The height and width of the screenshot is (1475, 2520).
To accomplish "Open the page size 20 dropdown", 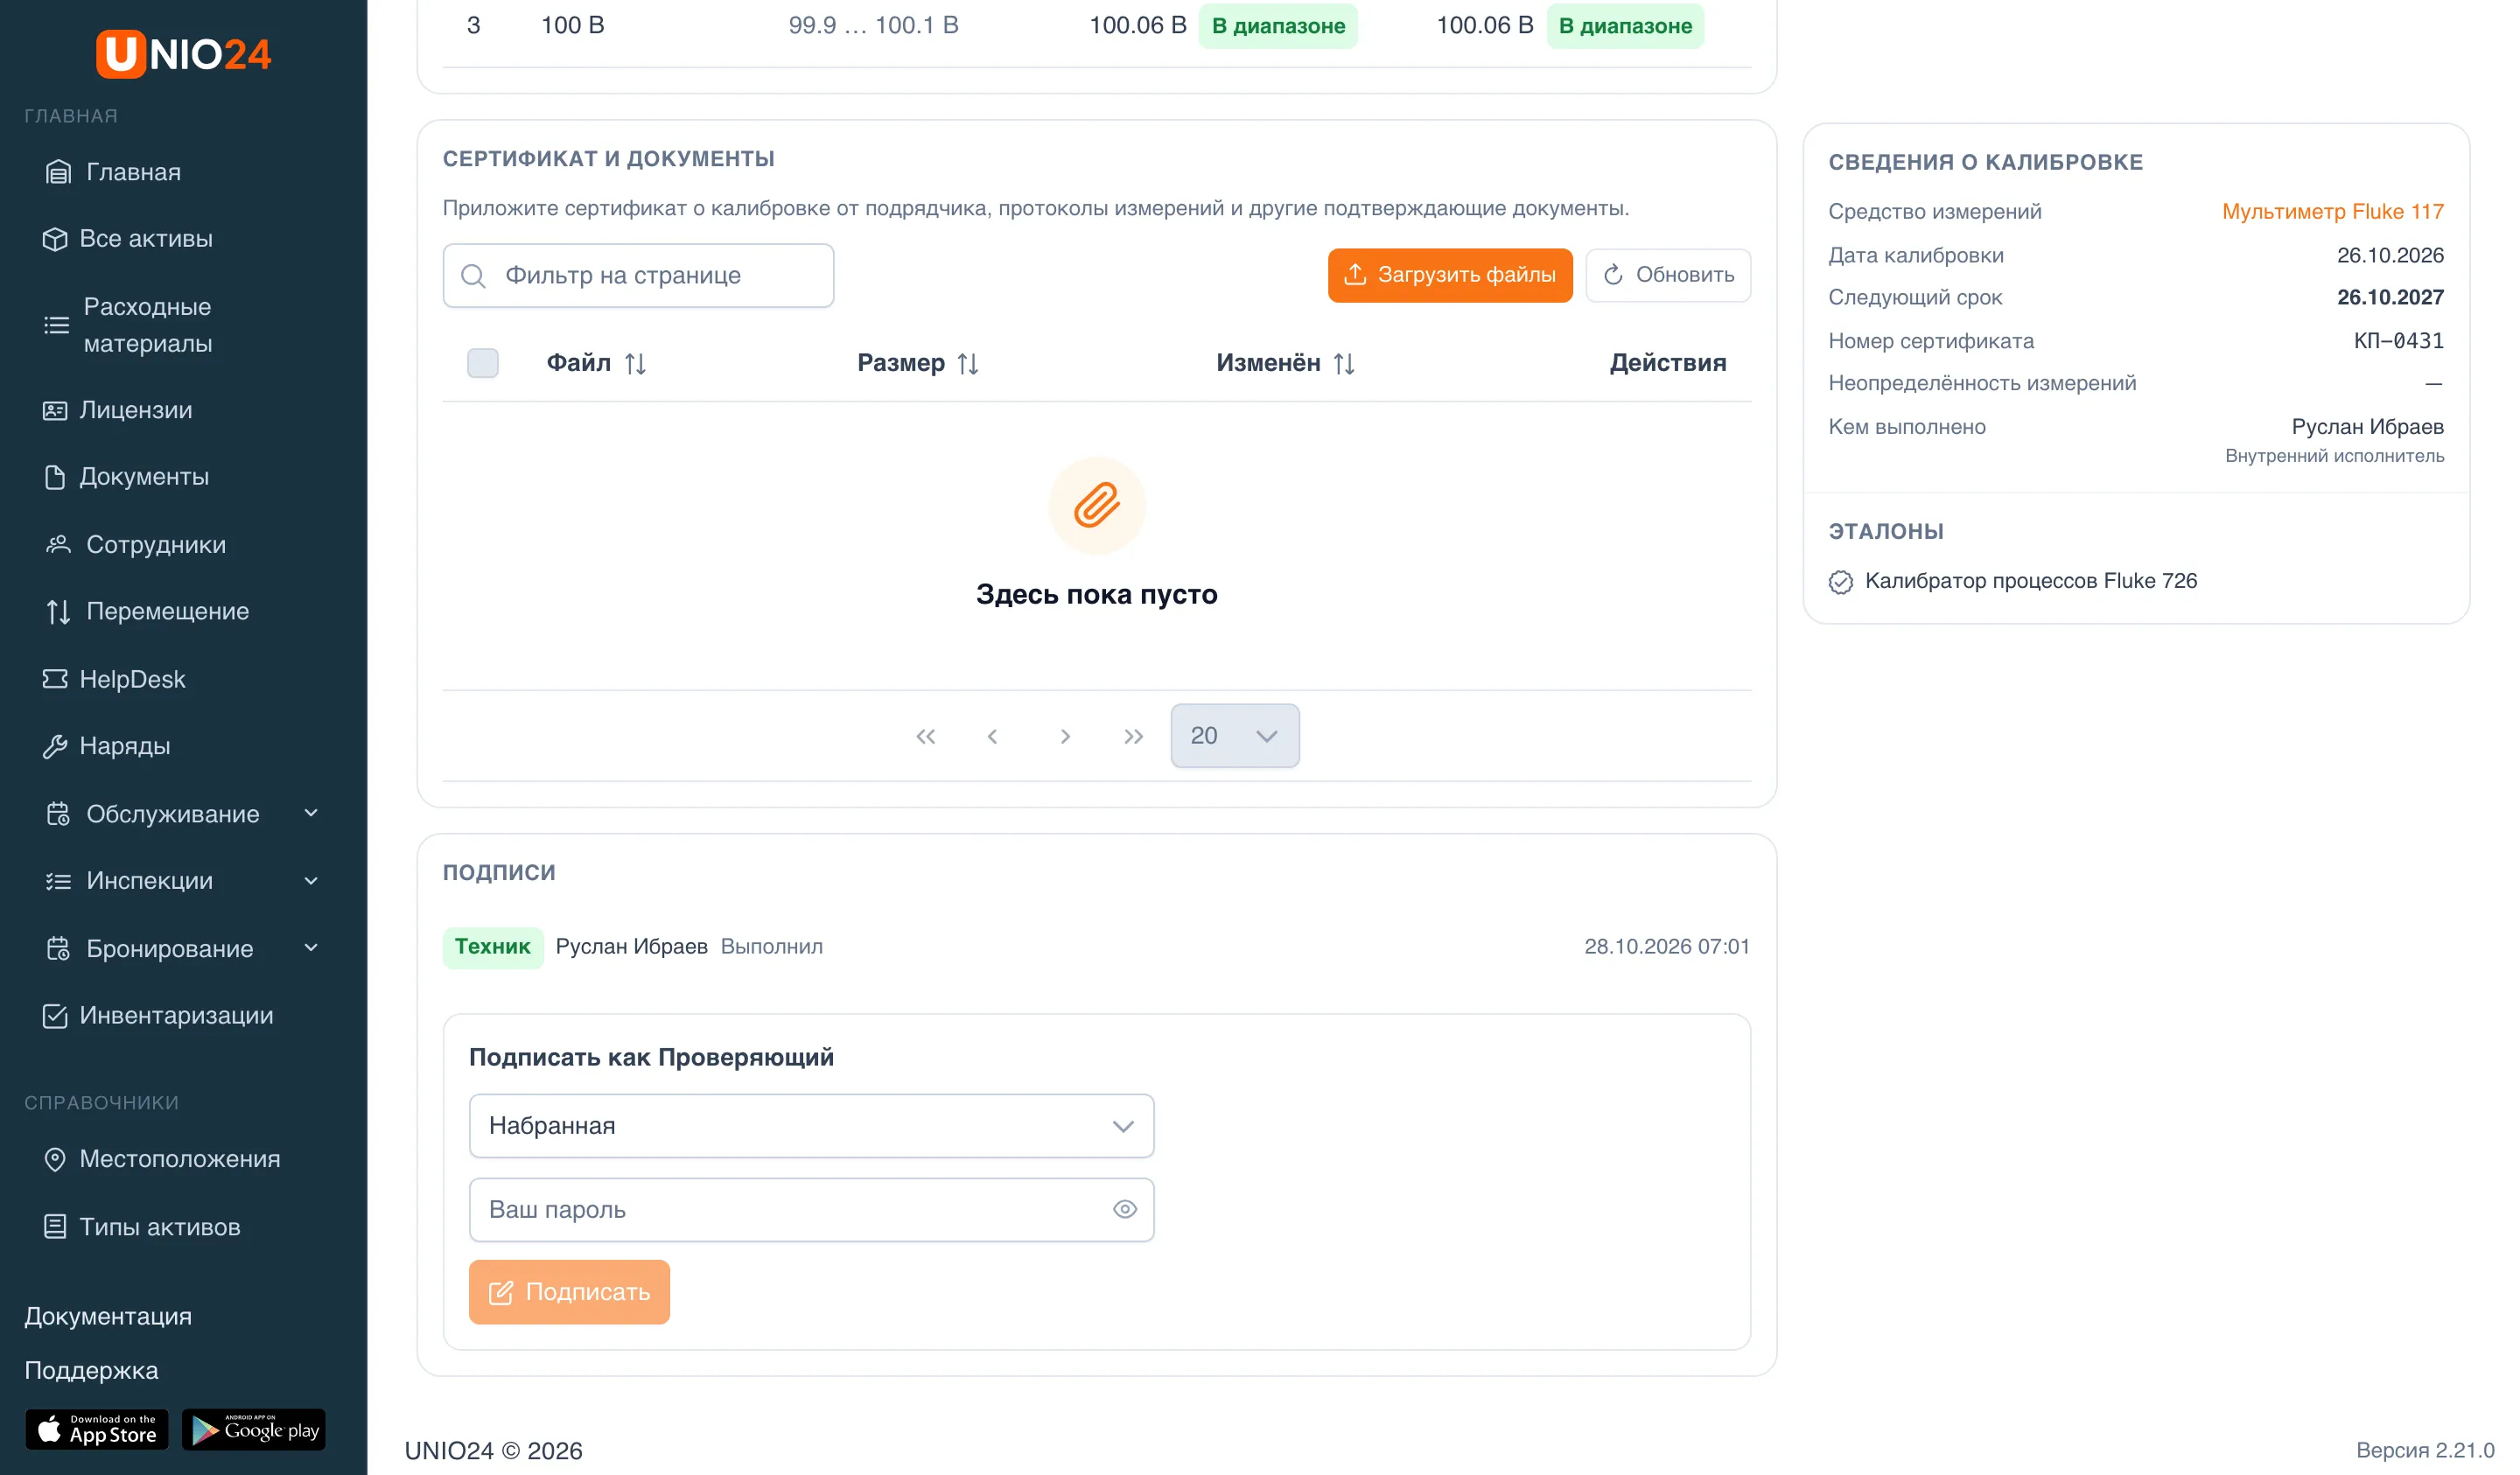I will pos(1234,736).
